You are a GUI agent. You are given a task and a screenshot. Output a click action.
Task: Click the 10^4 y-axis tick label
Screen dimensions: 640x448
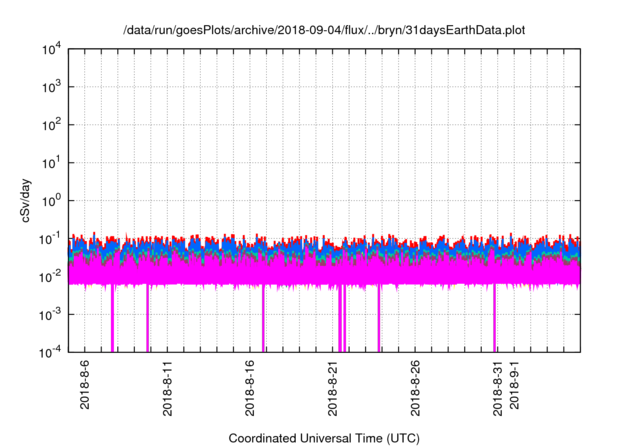[51, 49]
